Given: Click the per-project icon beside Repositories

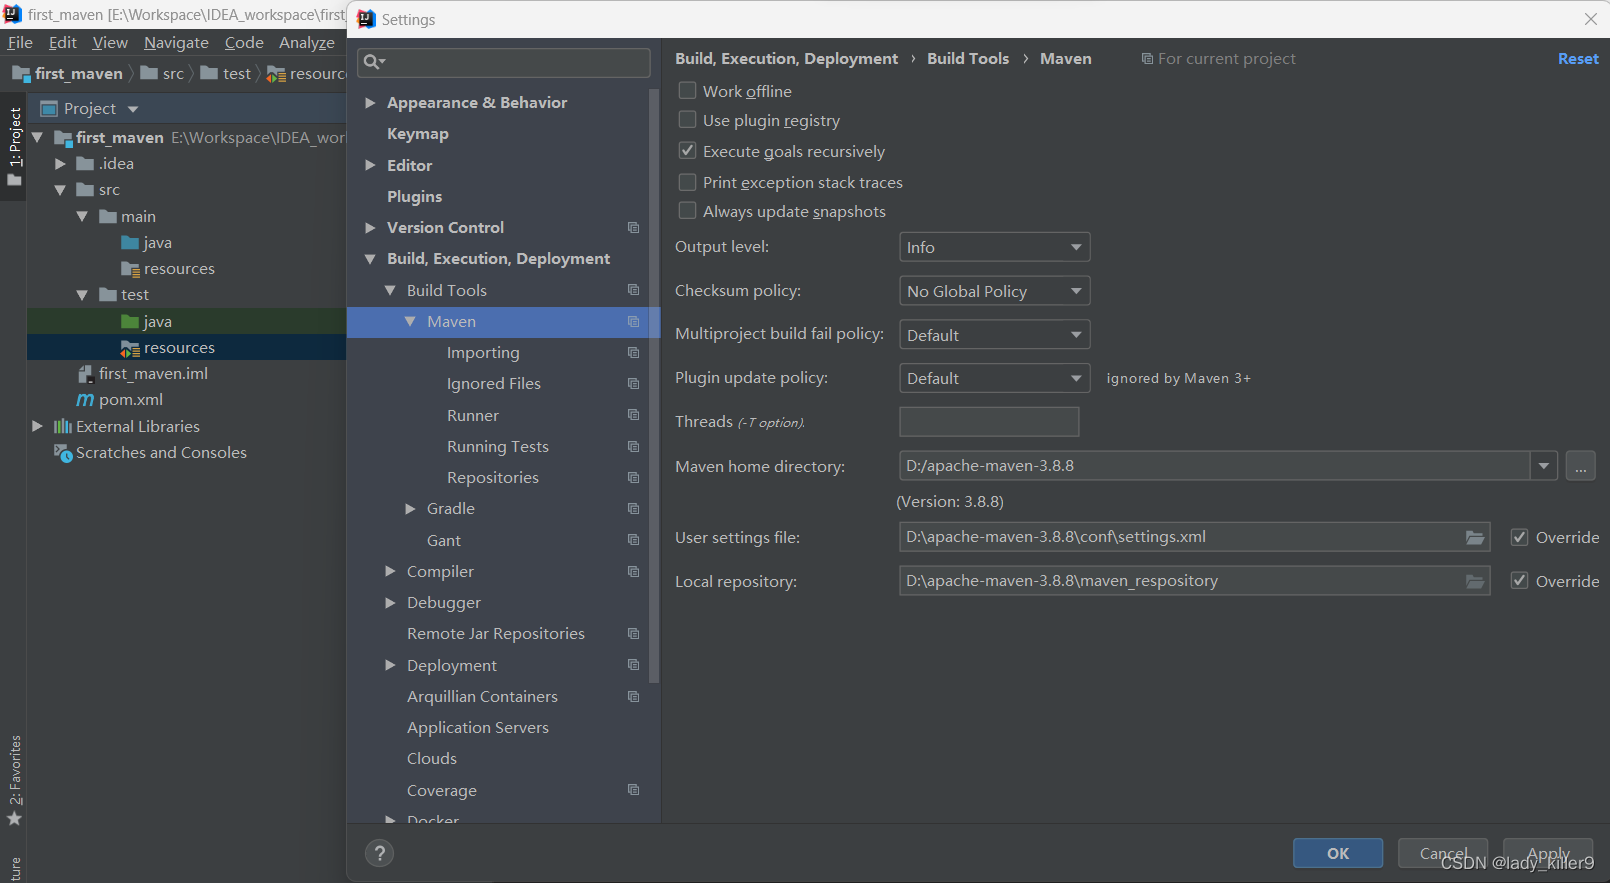Looking at the screenshot, I should pyautogui.click(x=633, y=477).
